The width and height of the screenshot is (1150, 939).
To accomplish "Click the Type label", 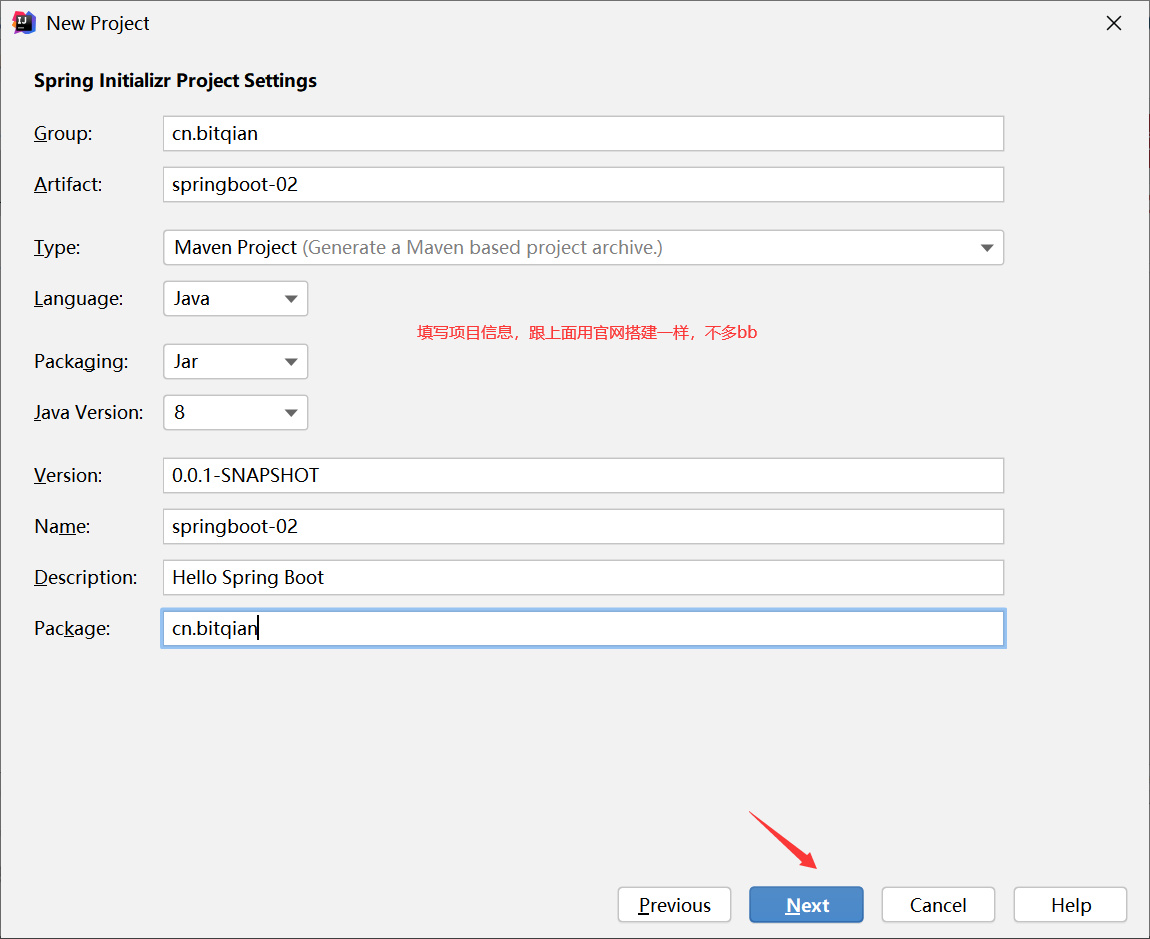I will point(56,247).
